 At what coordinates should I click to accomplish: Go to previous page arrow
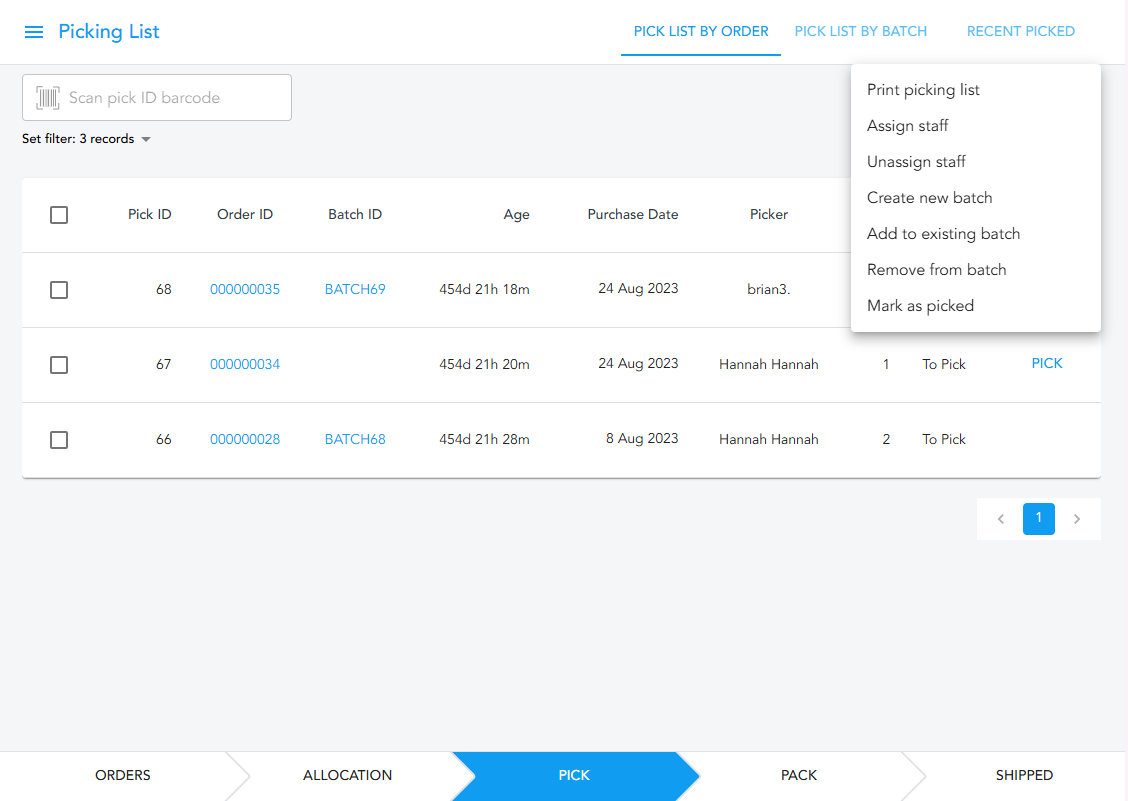1000,519
